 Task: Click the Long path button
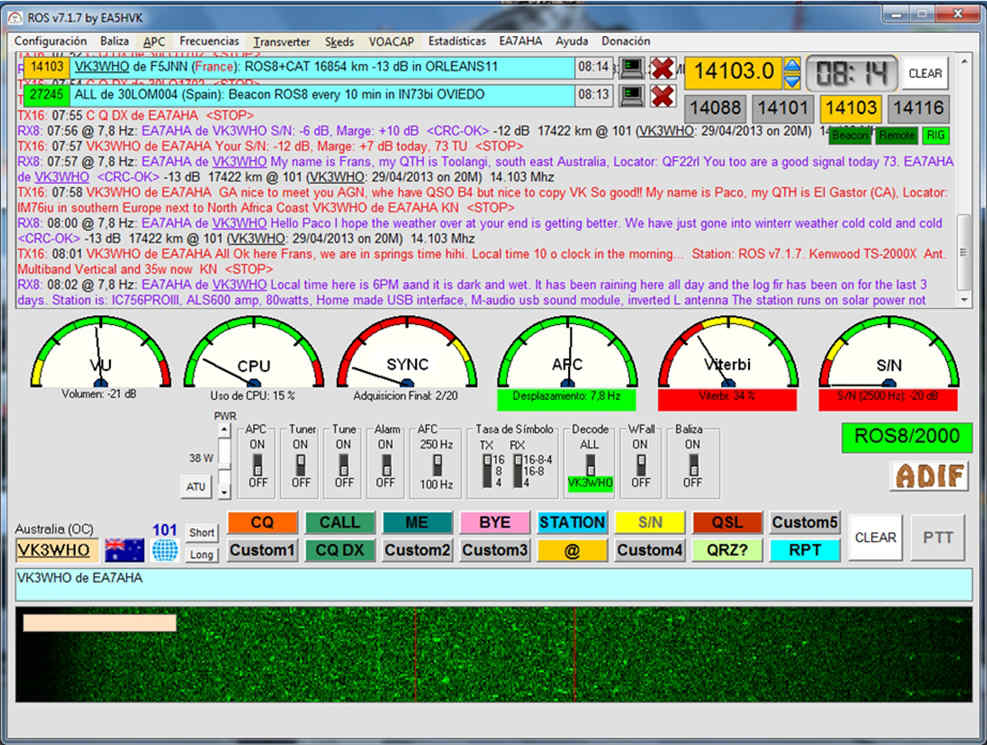coord(201,554)
